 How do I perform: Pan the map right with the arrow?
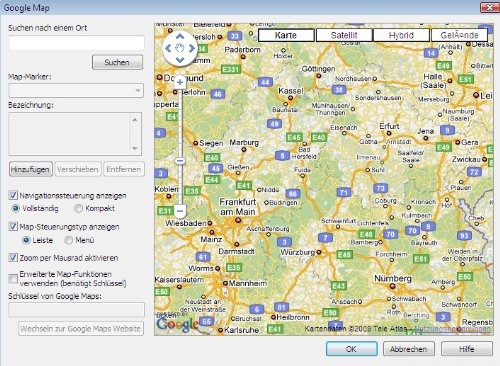click(x=192, y=48)
